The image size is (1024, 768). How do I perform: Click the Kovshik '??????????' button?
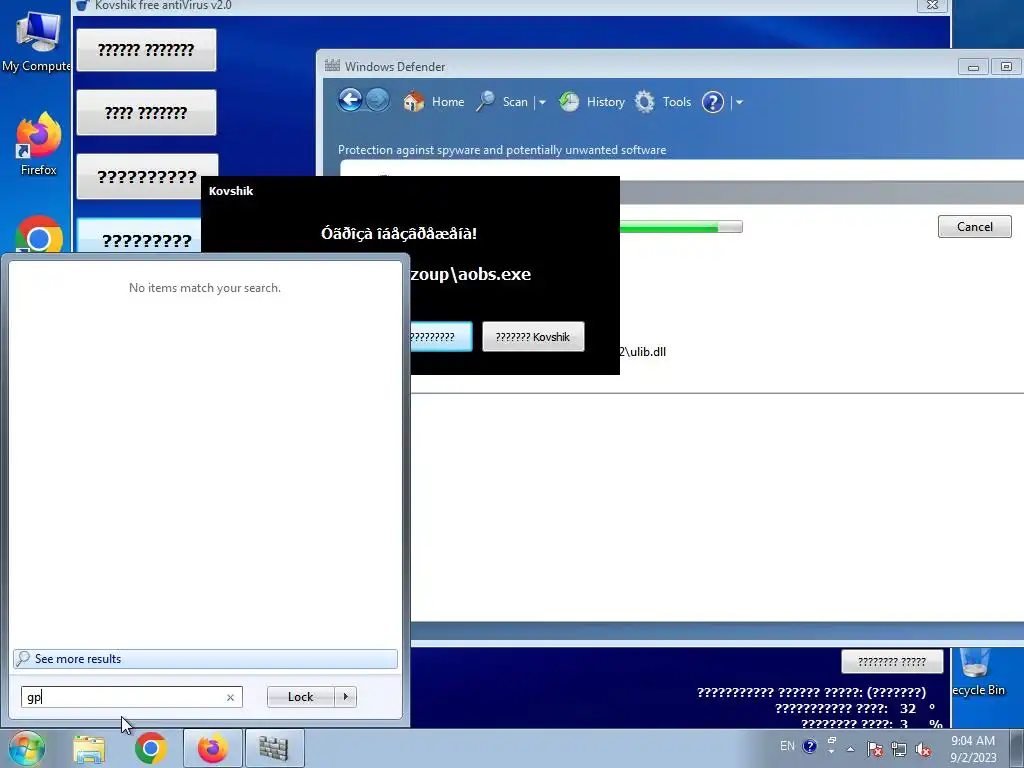click(x=147, y=176)
